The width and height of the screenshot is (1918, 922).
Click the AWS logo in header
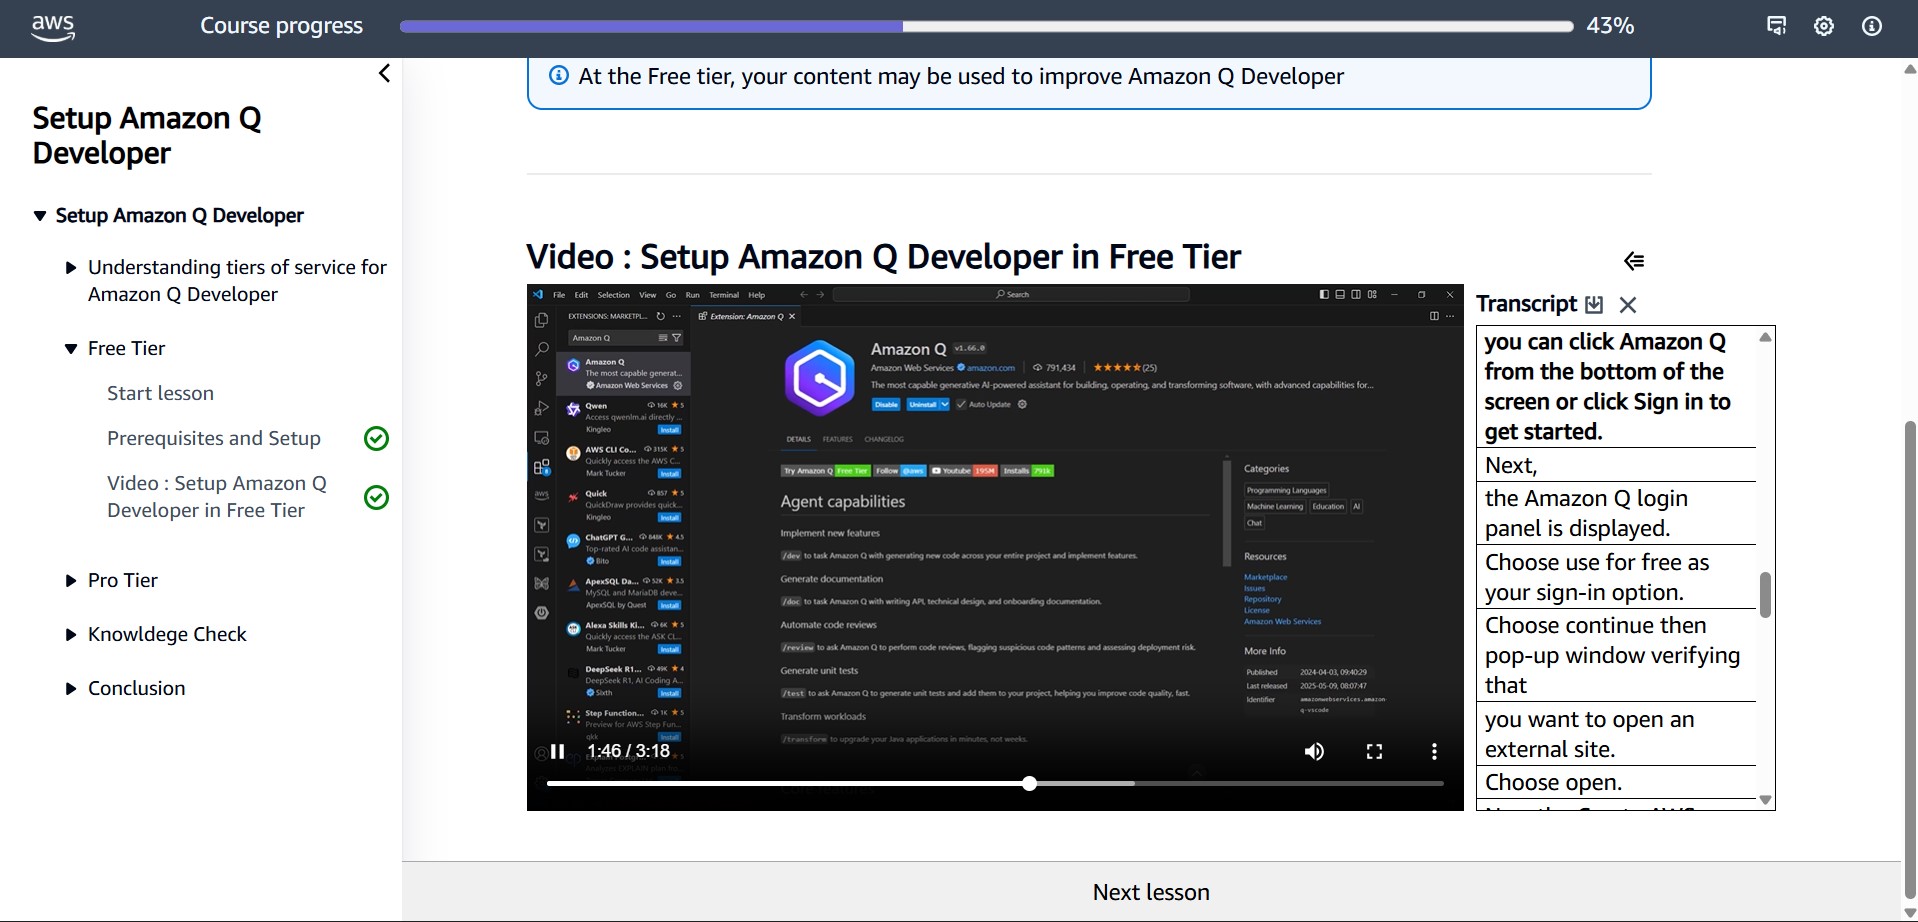[x=53, y=27]
